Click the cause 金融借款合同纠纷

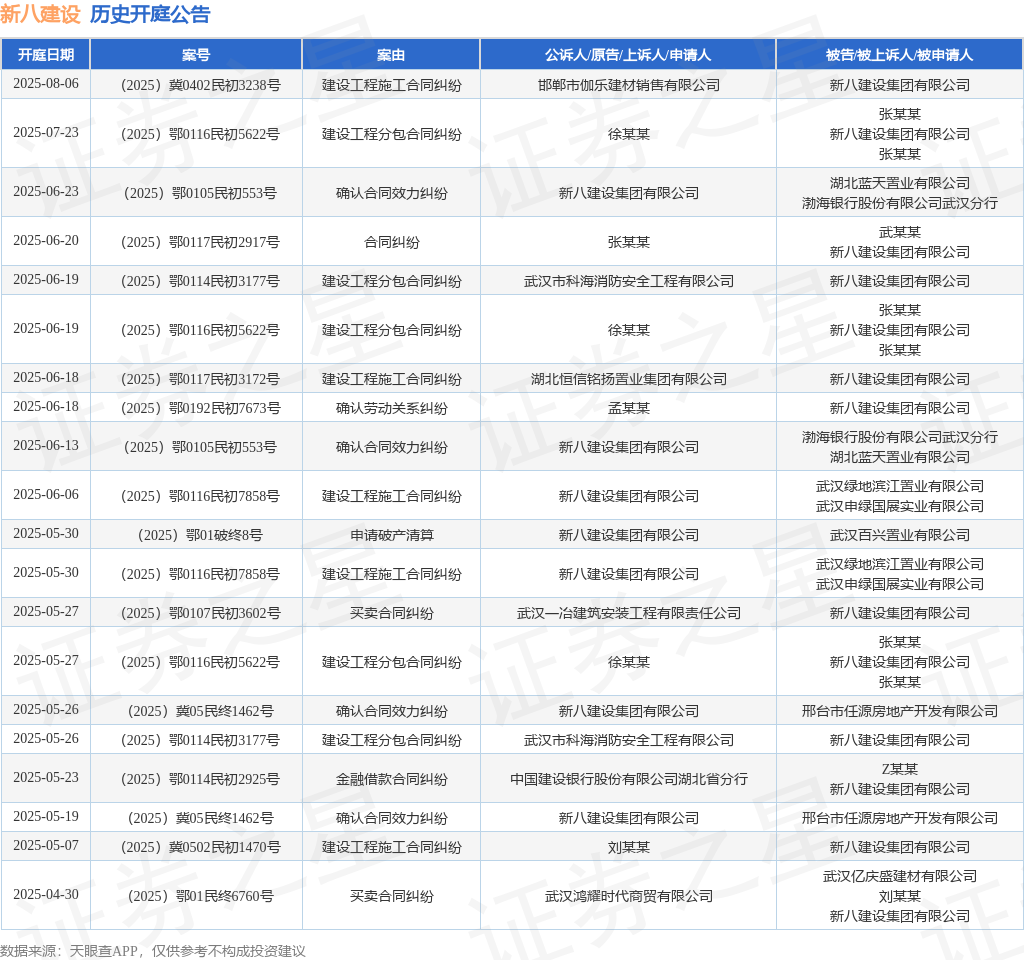point(391,779)
